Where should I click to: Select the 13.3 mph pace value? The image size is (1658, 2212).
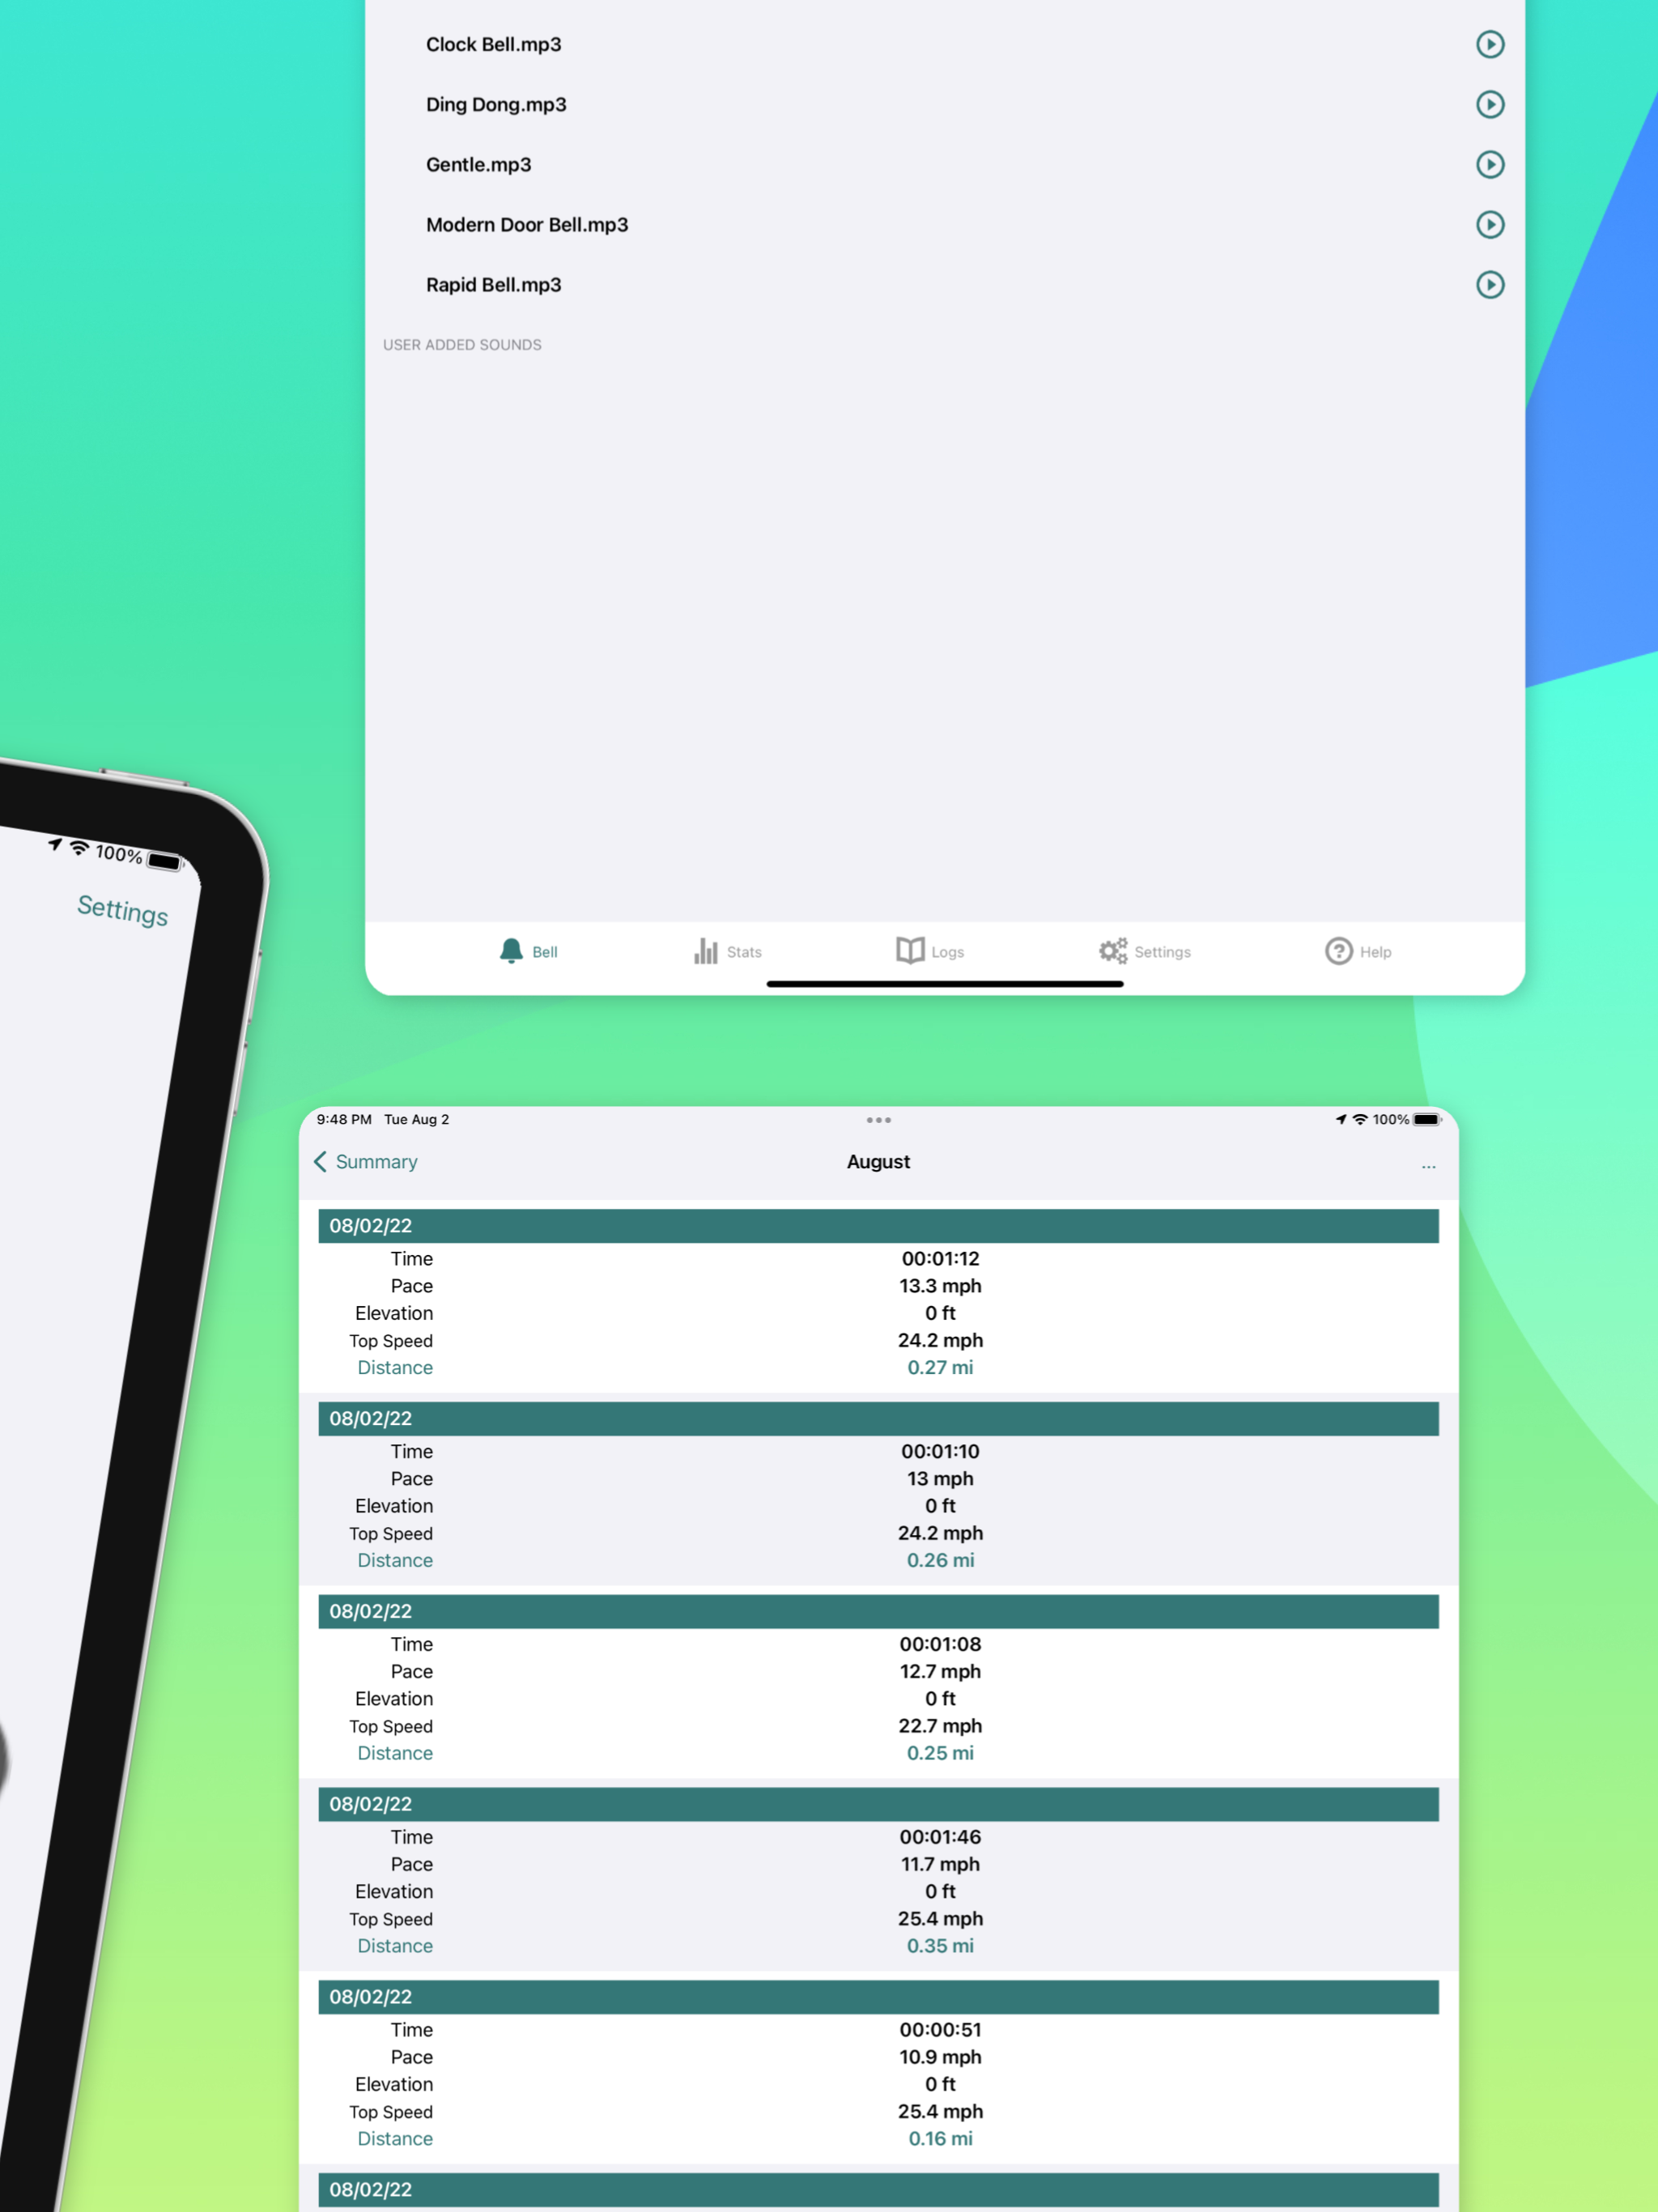pos(940,1286)
